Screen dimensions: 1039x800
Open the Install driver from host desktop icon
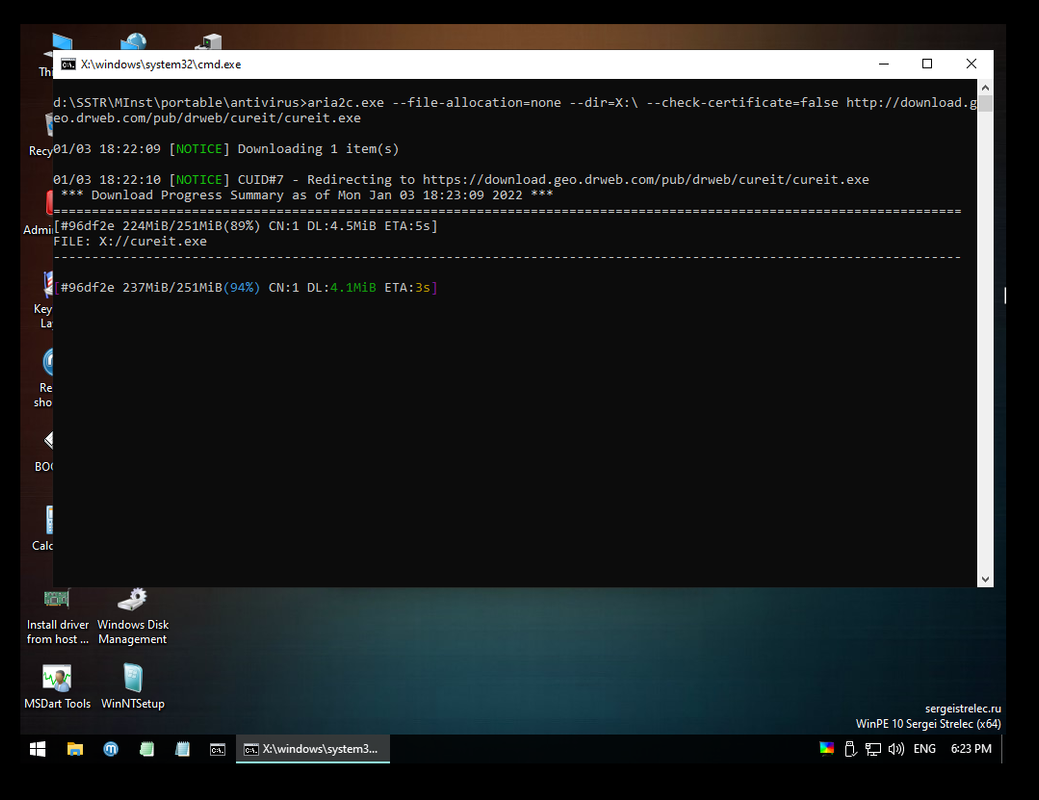click(x=57, y=616)
